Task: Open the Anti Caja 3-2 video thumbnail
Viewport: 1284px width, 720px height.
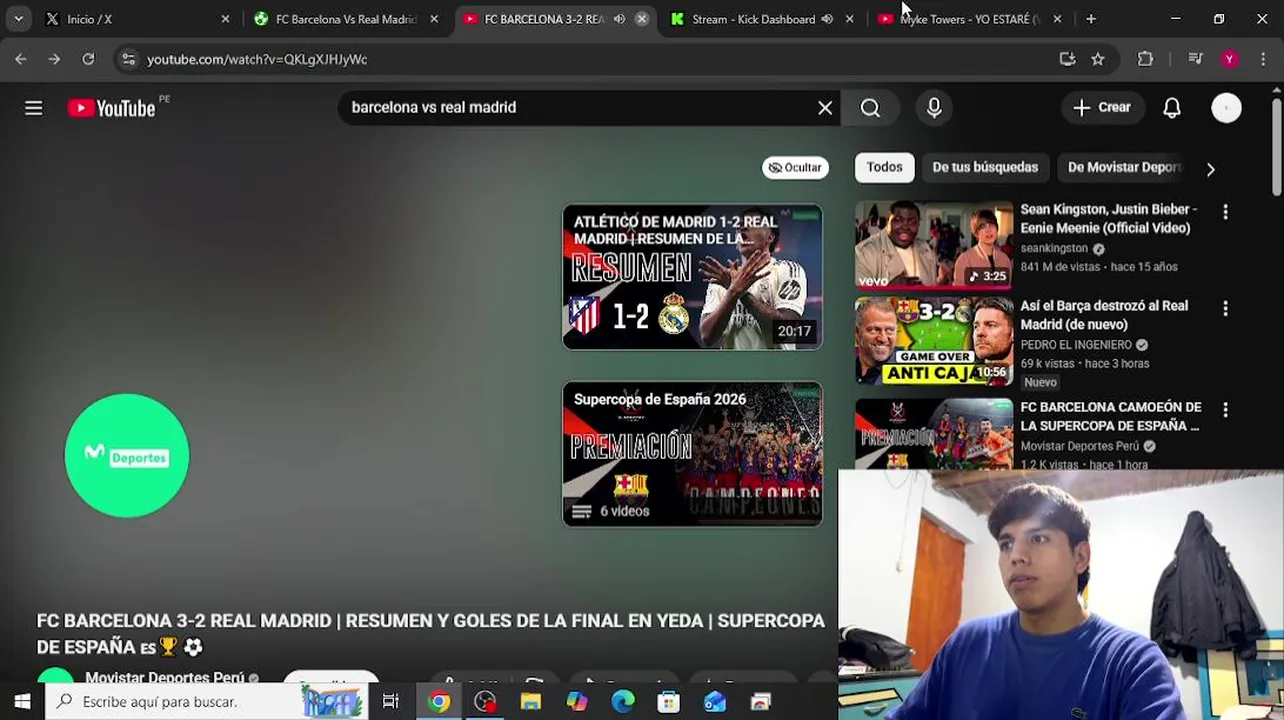Action: coord(934,341)
